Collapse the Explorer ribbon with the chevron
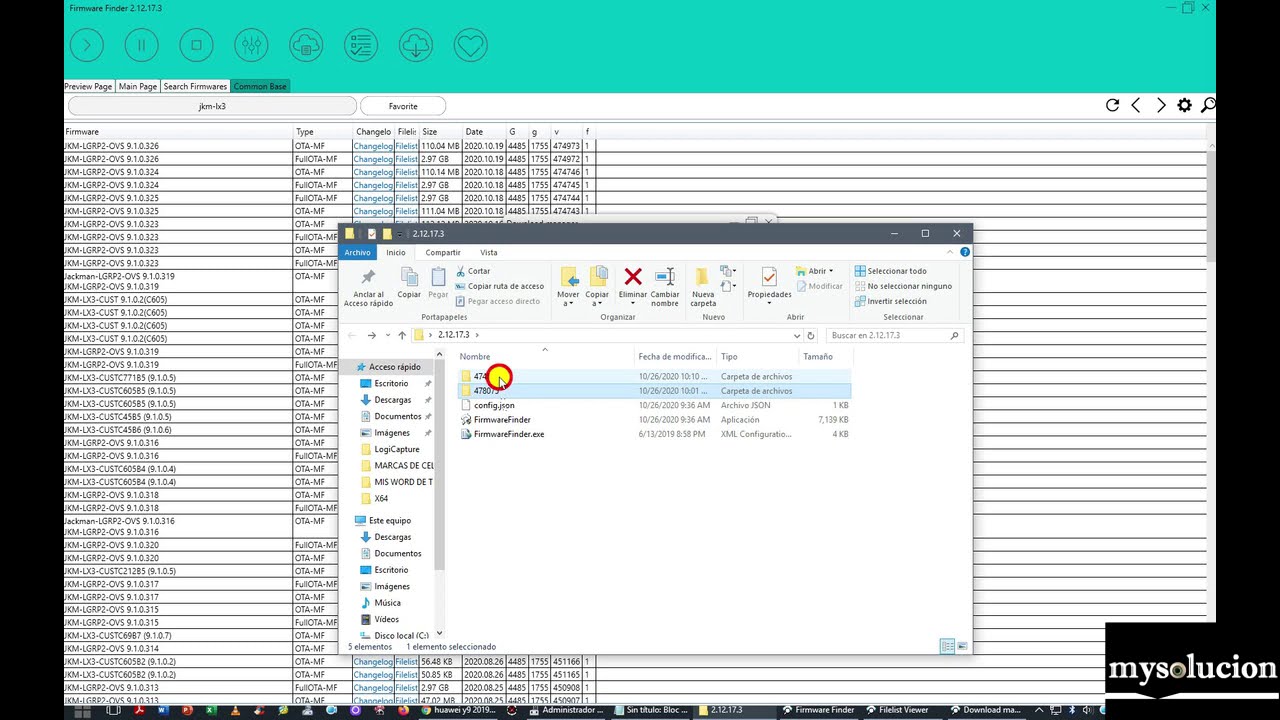The width and height of the screenshot is (1280, 720). pyautogui.click(x=952, y=252)
